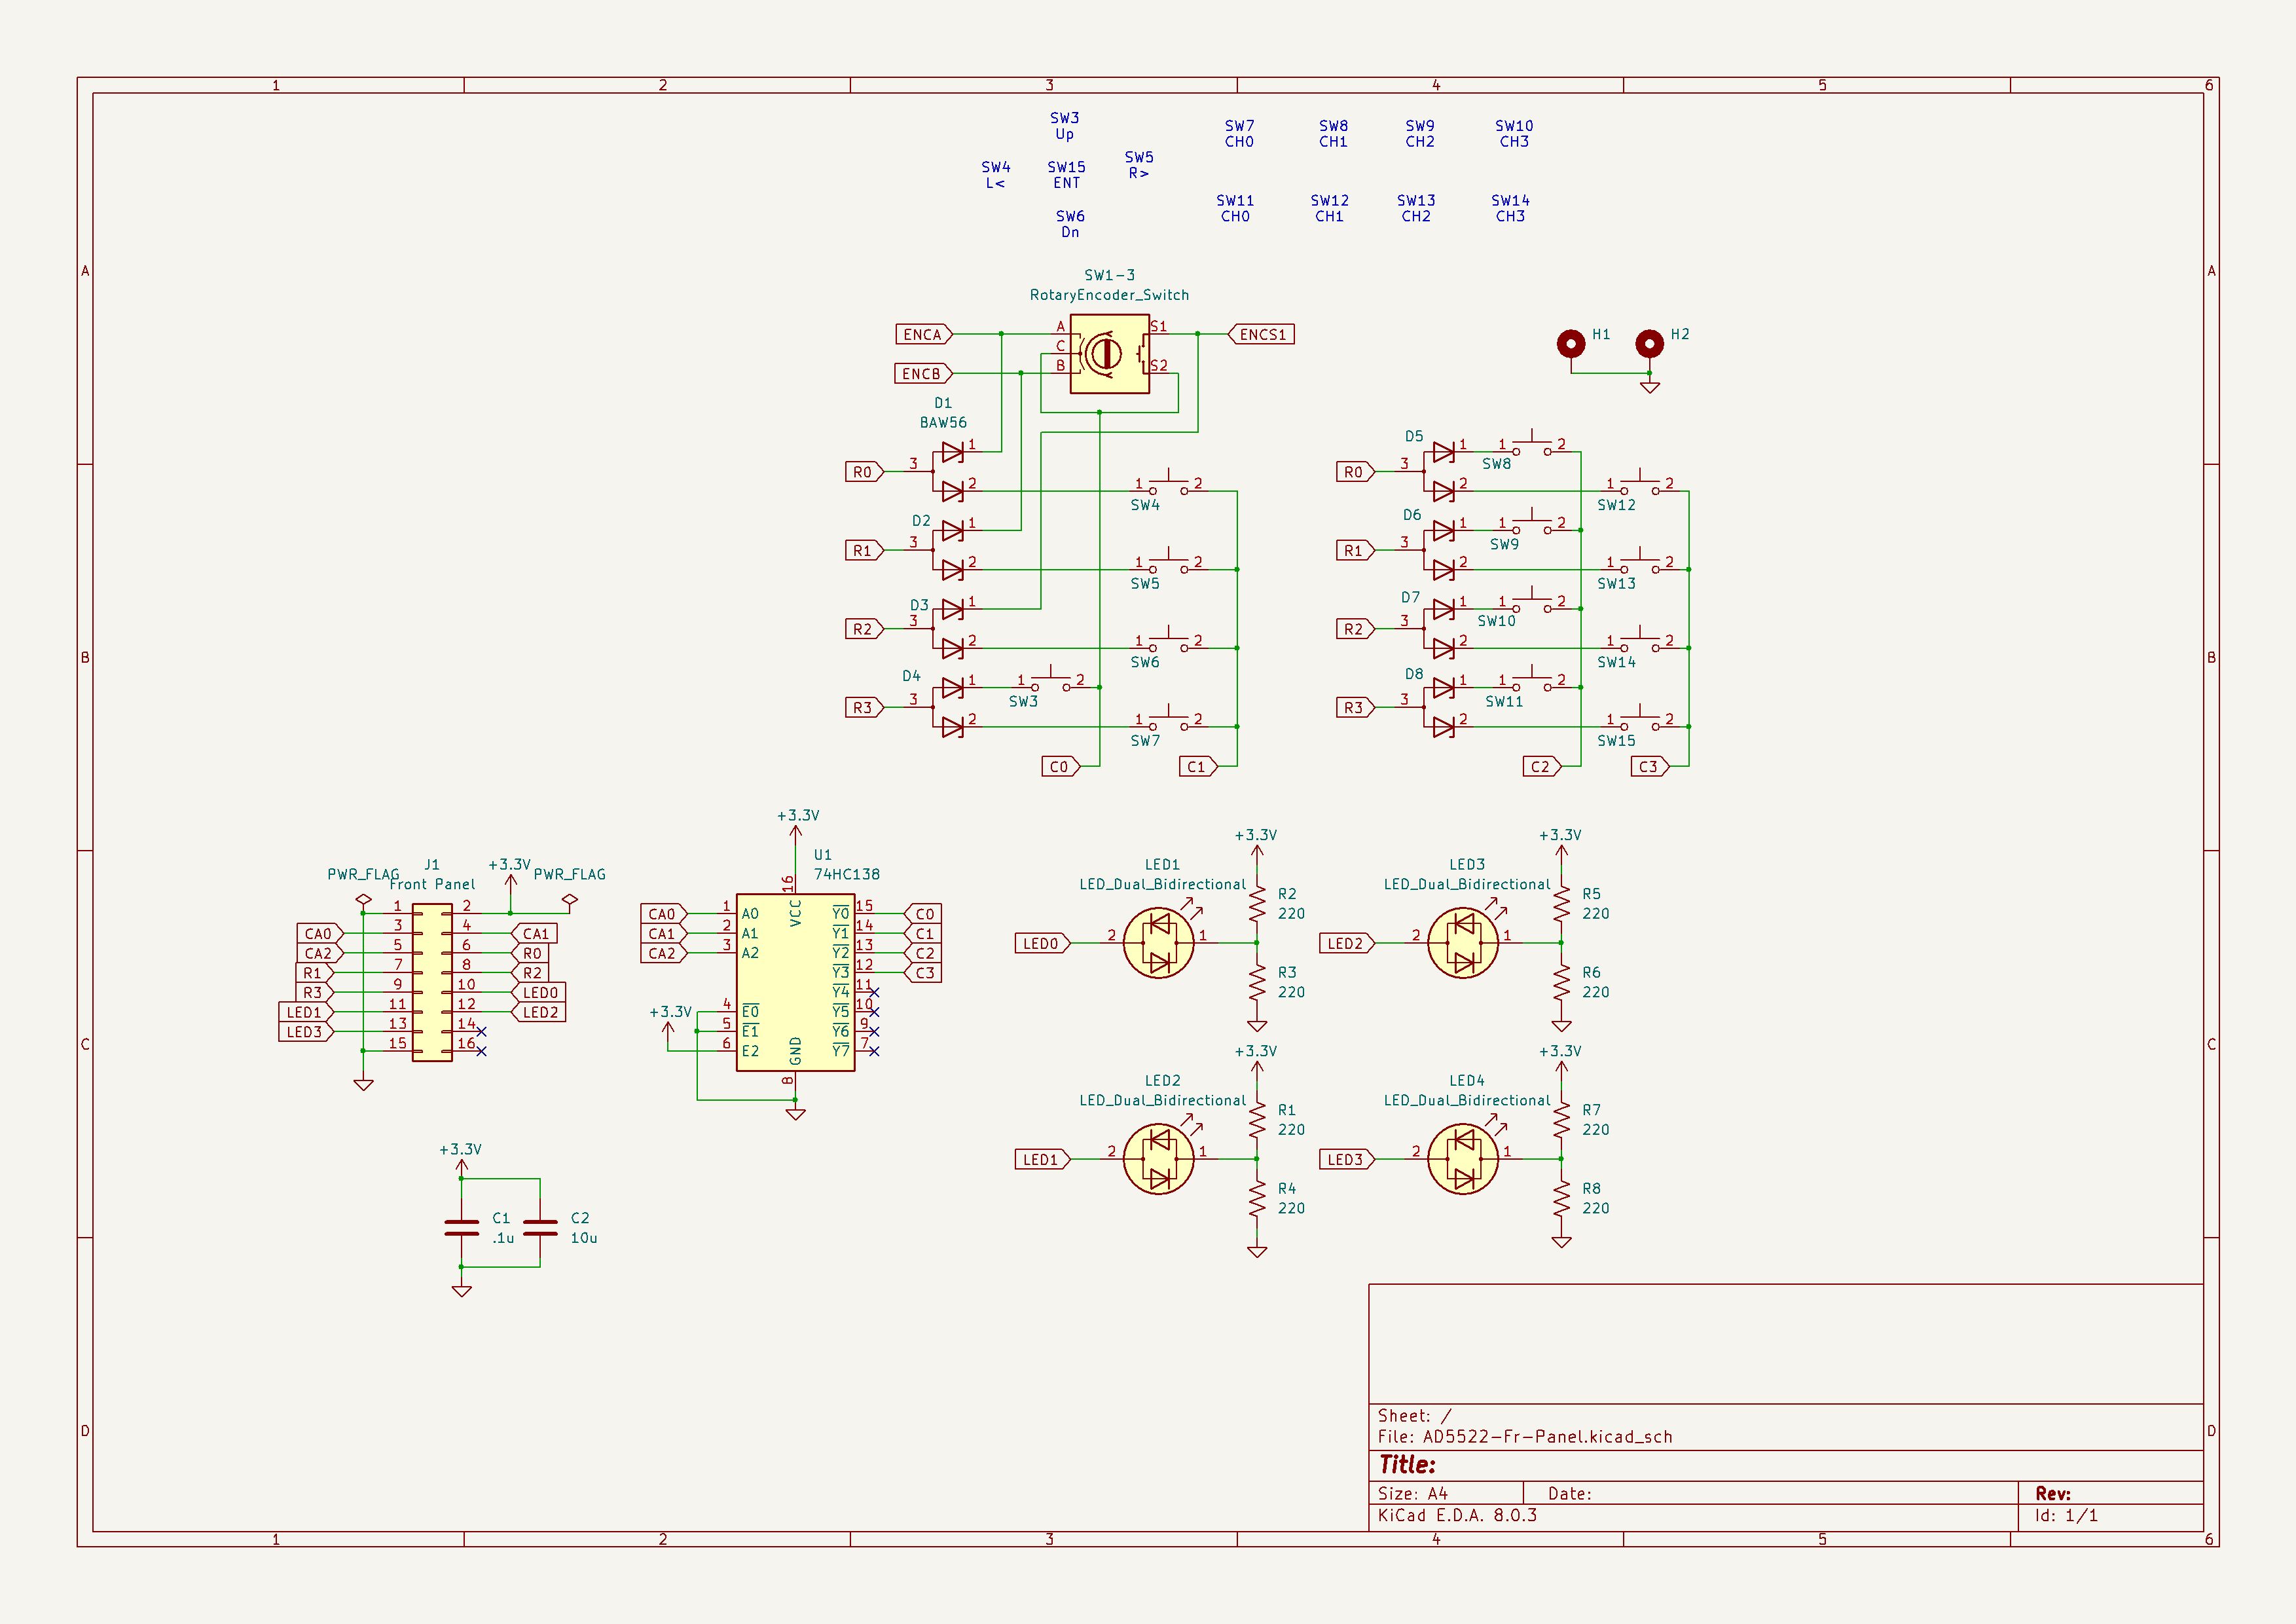Click the 'Id: 1/1' text in title block
Screen dimensions: 2296x1624
click(2066, 1515)
